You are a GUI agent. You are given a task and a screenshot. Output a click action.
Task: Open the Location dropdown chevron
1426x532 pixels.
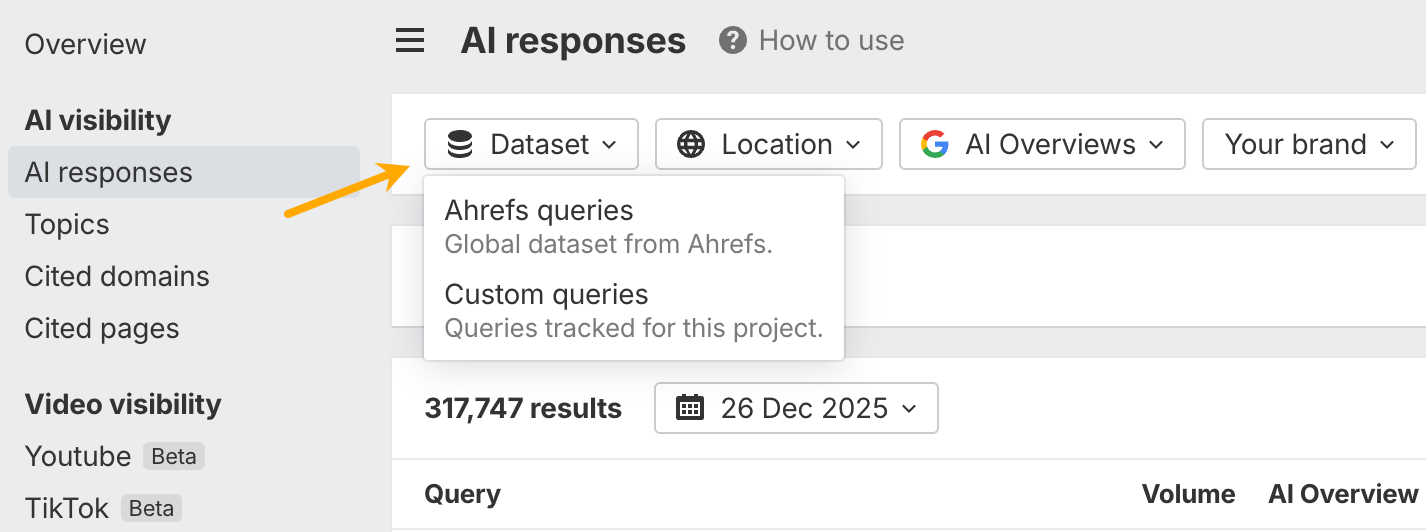click(853, 145)
